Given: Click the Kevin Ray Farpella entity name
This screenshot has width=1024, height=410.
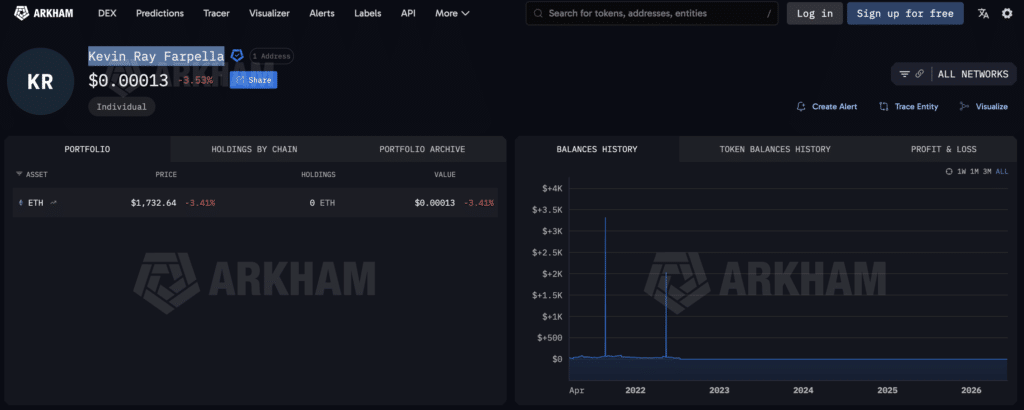Looking at the screenshot, I should click(156, 56).
